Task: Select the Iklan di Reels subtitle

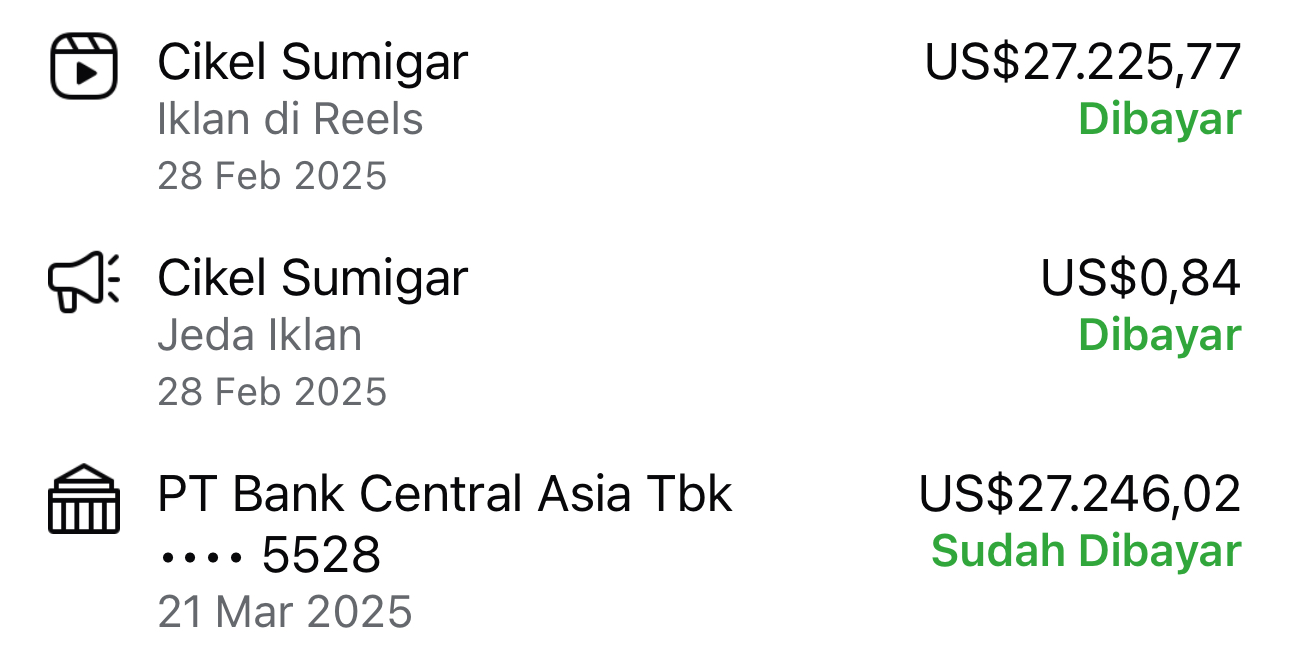Action: point(290,120)
